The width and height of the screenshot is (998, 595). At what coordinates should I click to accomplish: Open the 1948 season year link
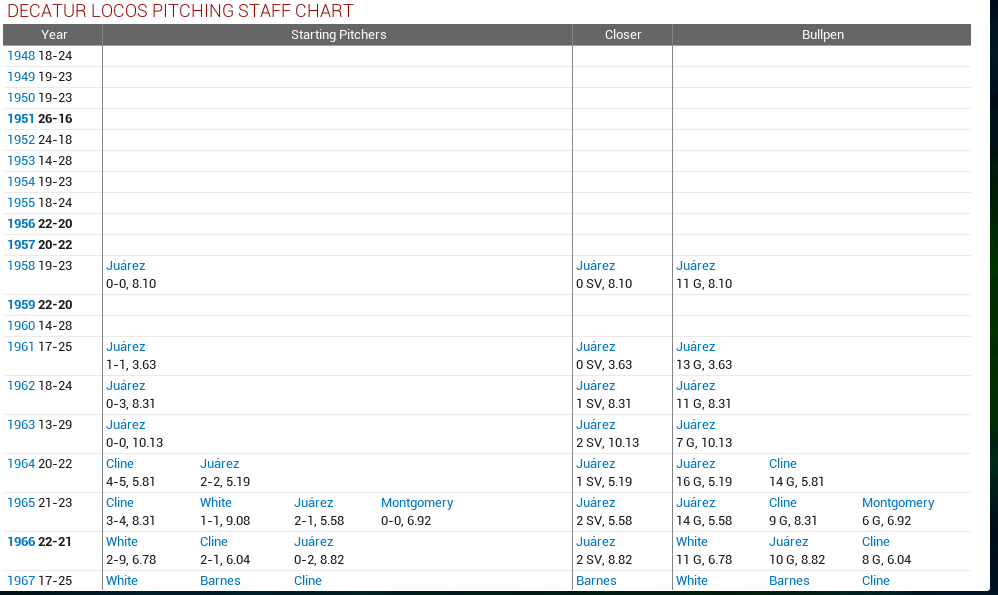[21, 56]
